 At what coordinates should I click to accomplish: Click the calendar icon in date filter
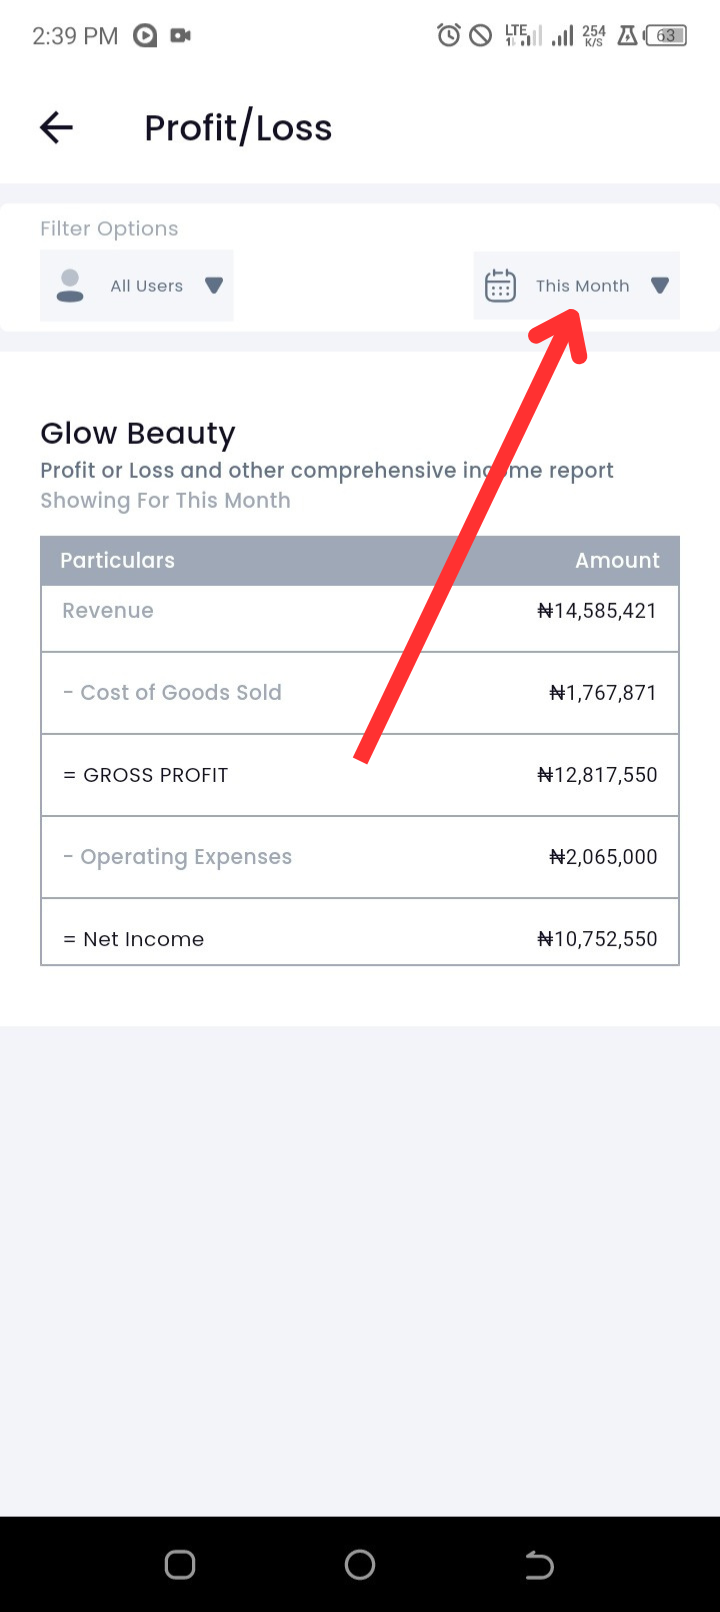pyautogui.click(x=500, y=285)
